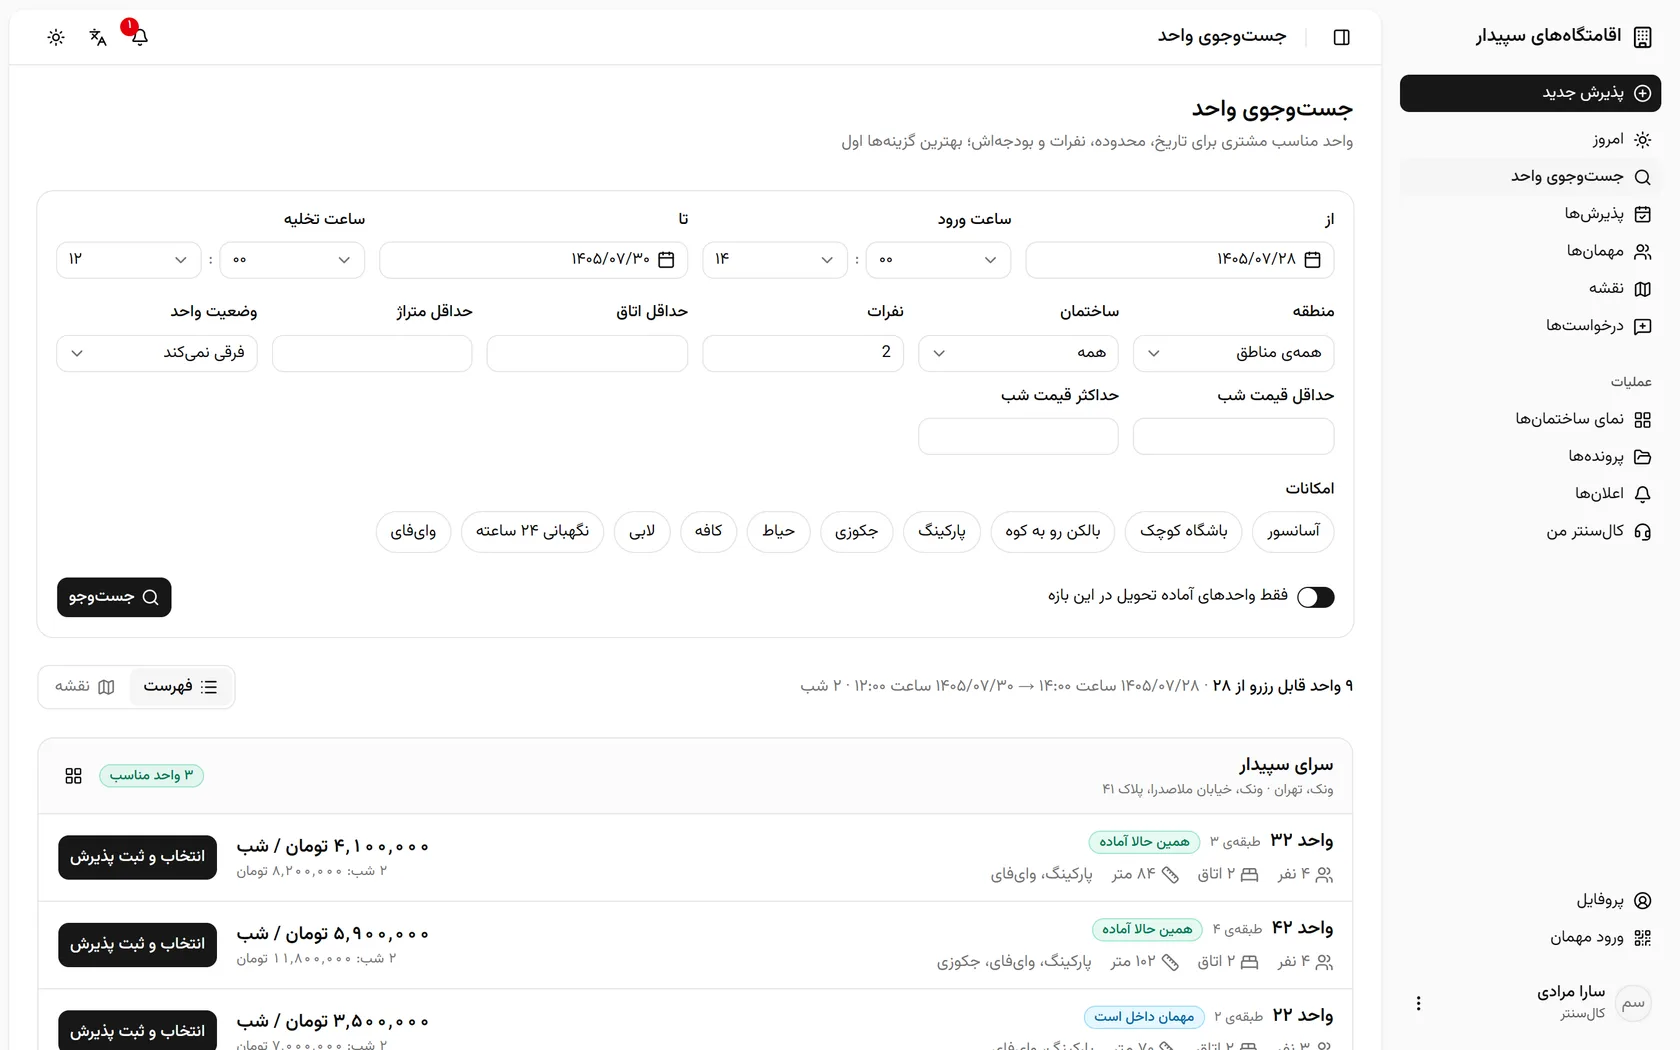This screenshot has width=1680, height=1050.
Task: Open پرونده‌ها in the sidebar
Action: pyautogui.click(x=1530, y=457)
